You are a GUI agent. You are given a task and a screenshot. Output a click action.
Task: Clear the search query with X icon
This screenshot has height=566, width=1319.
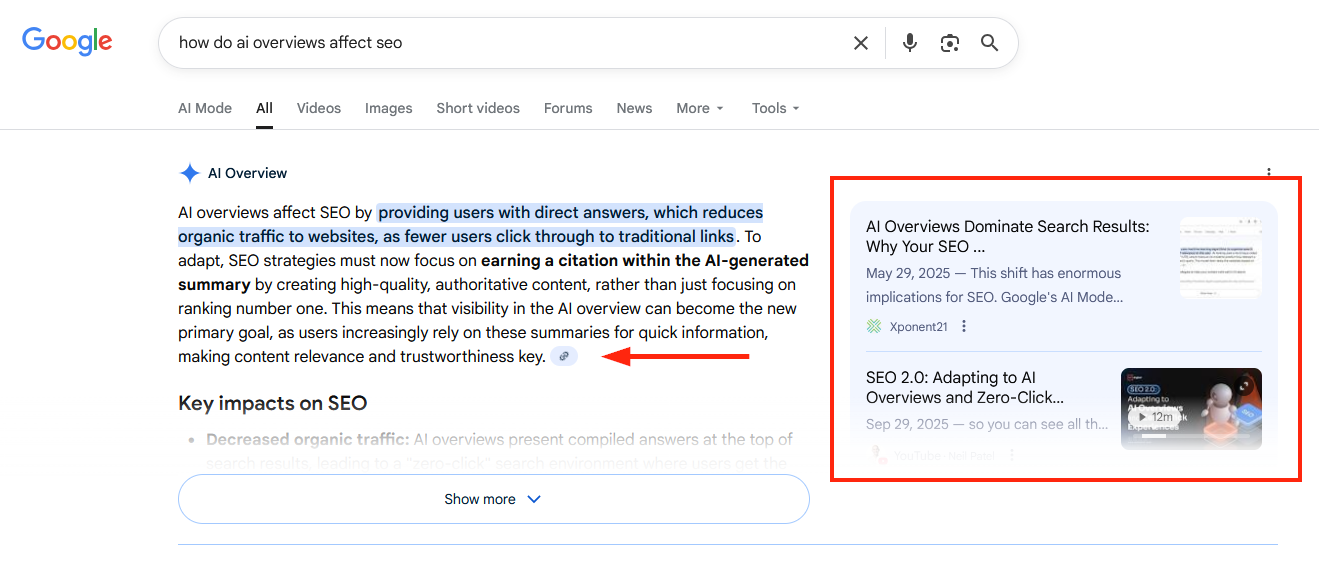point(860,43)
